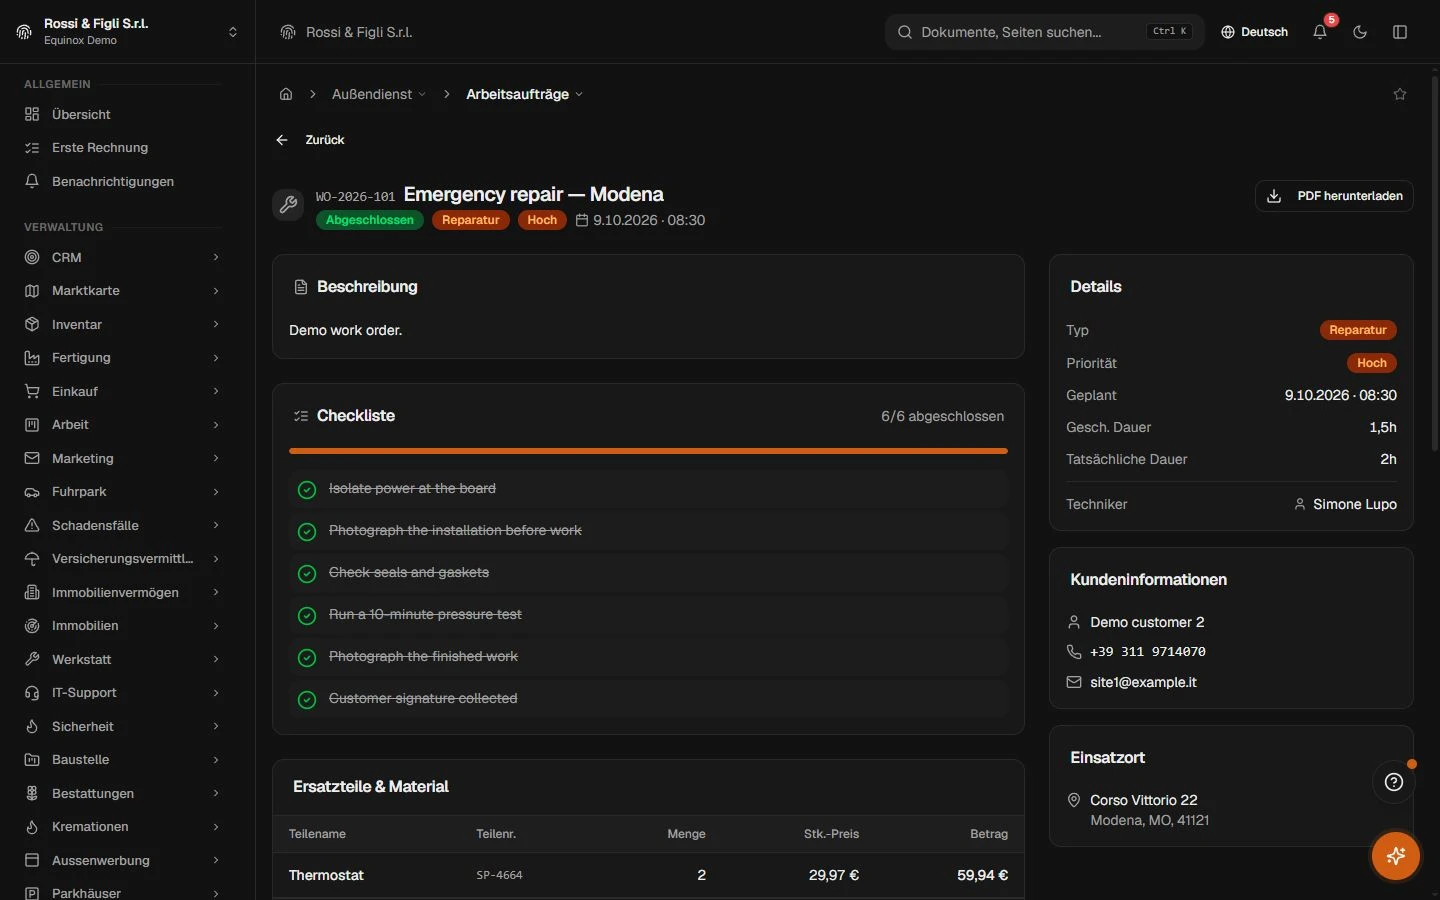1440x900 pixels.
Task: Toggle dark mode with the moon icon
Action: tap(1360, 32)
